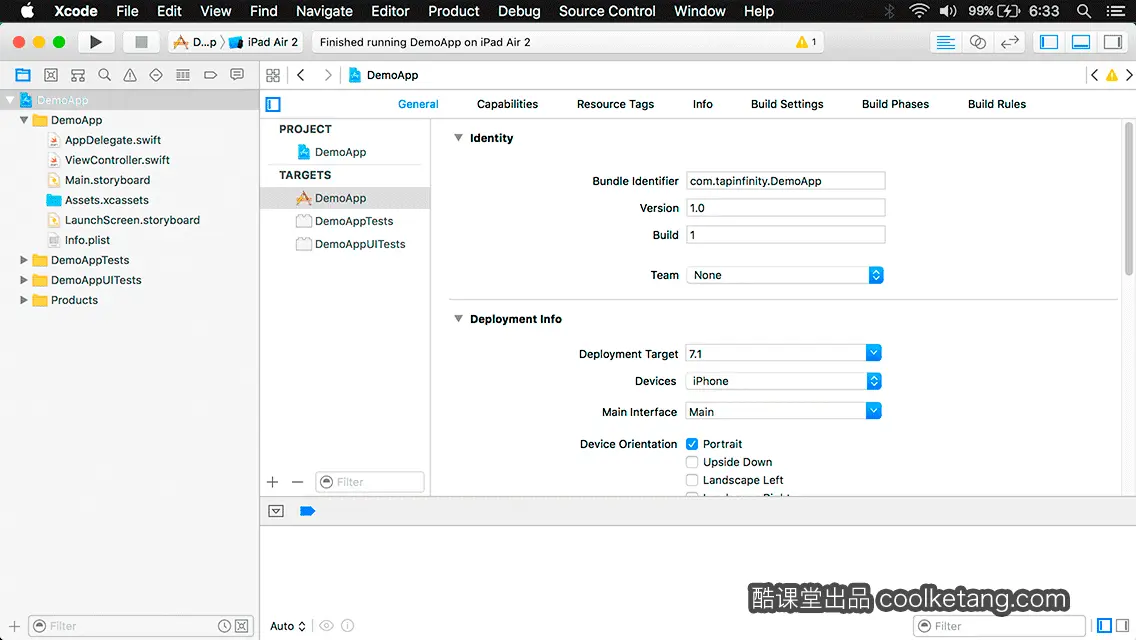Show only the console pane
This screenshot has height=640, width=1136.
pos(1122,626)
